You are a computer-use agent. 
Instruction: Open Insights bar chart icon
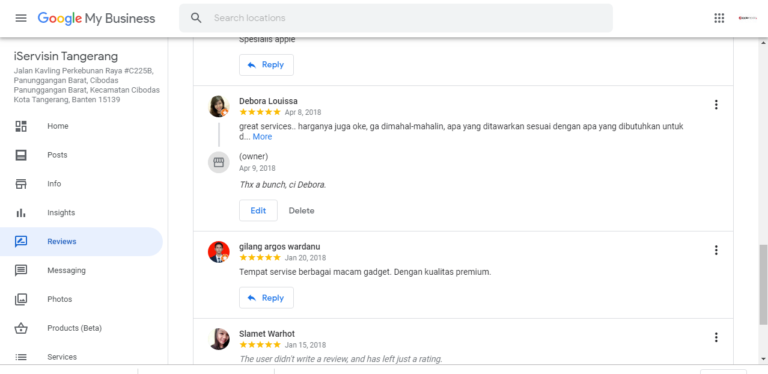21,213
